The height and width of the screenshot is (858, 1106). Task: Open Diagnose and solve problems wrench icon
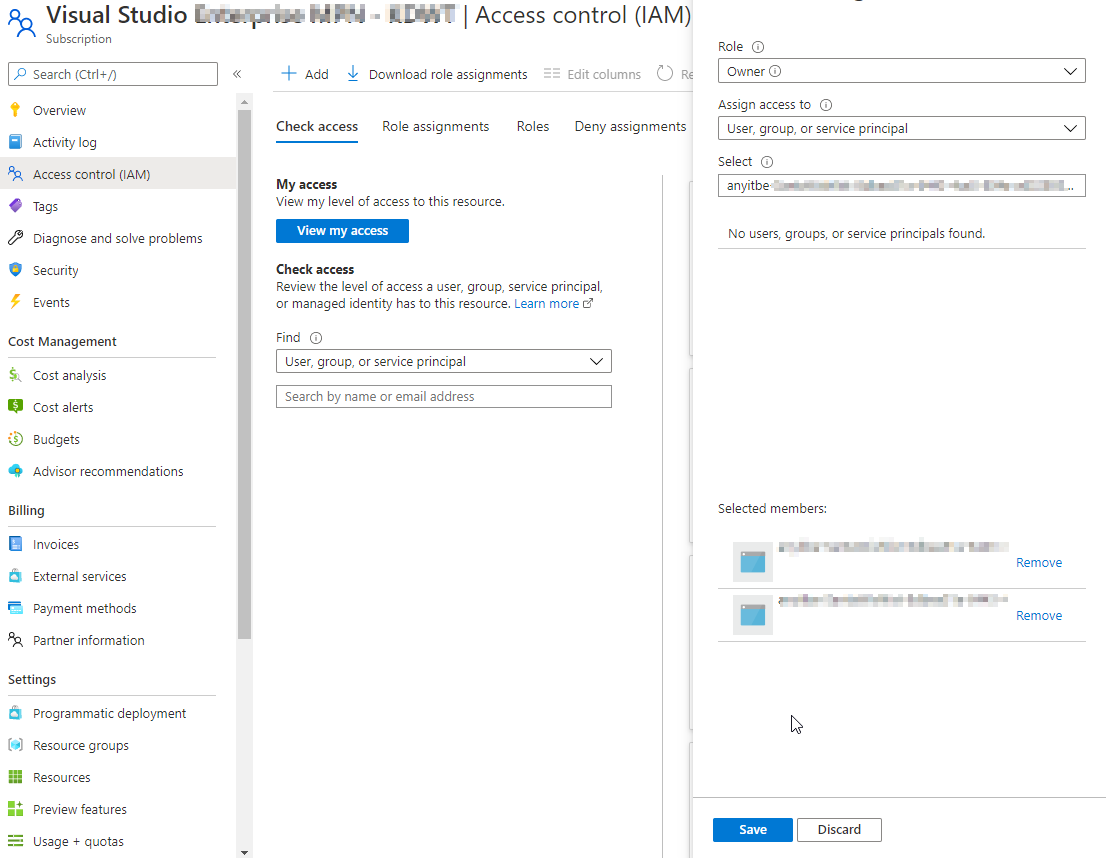(x=16, y=238)
